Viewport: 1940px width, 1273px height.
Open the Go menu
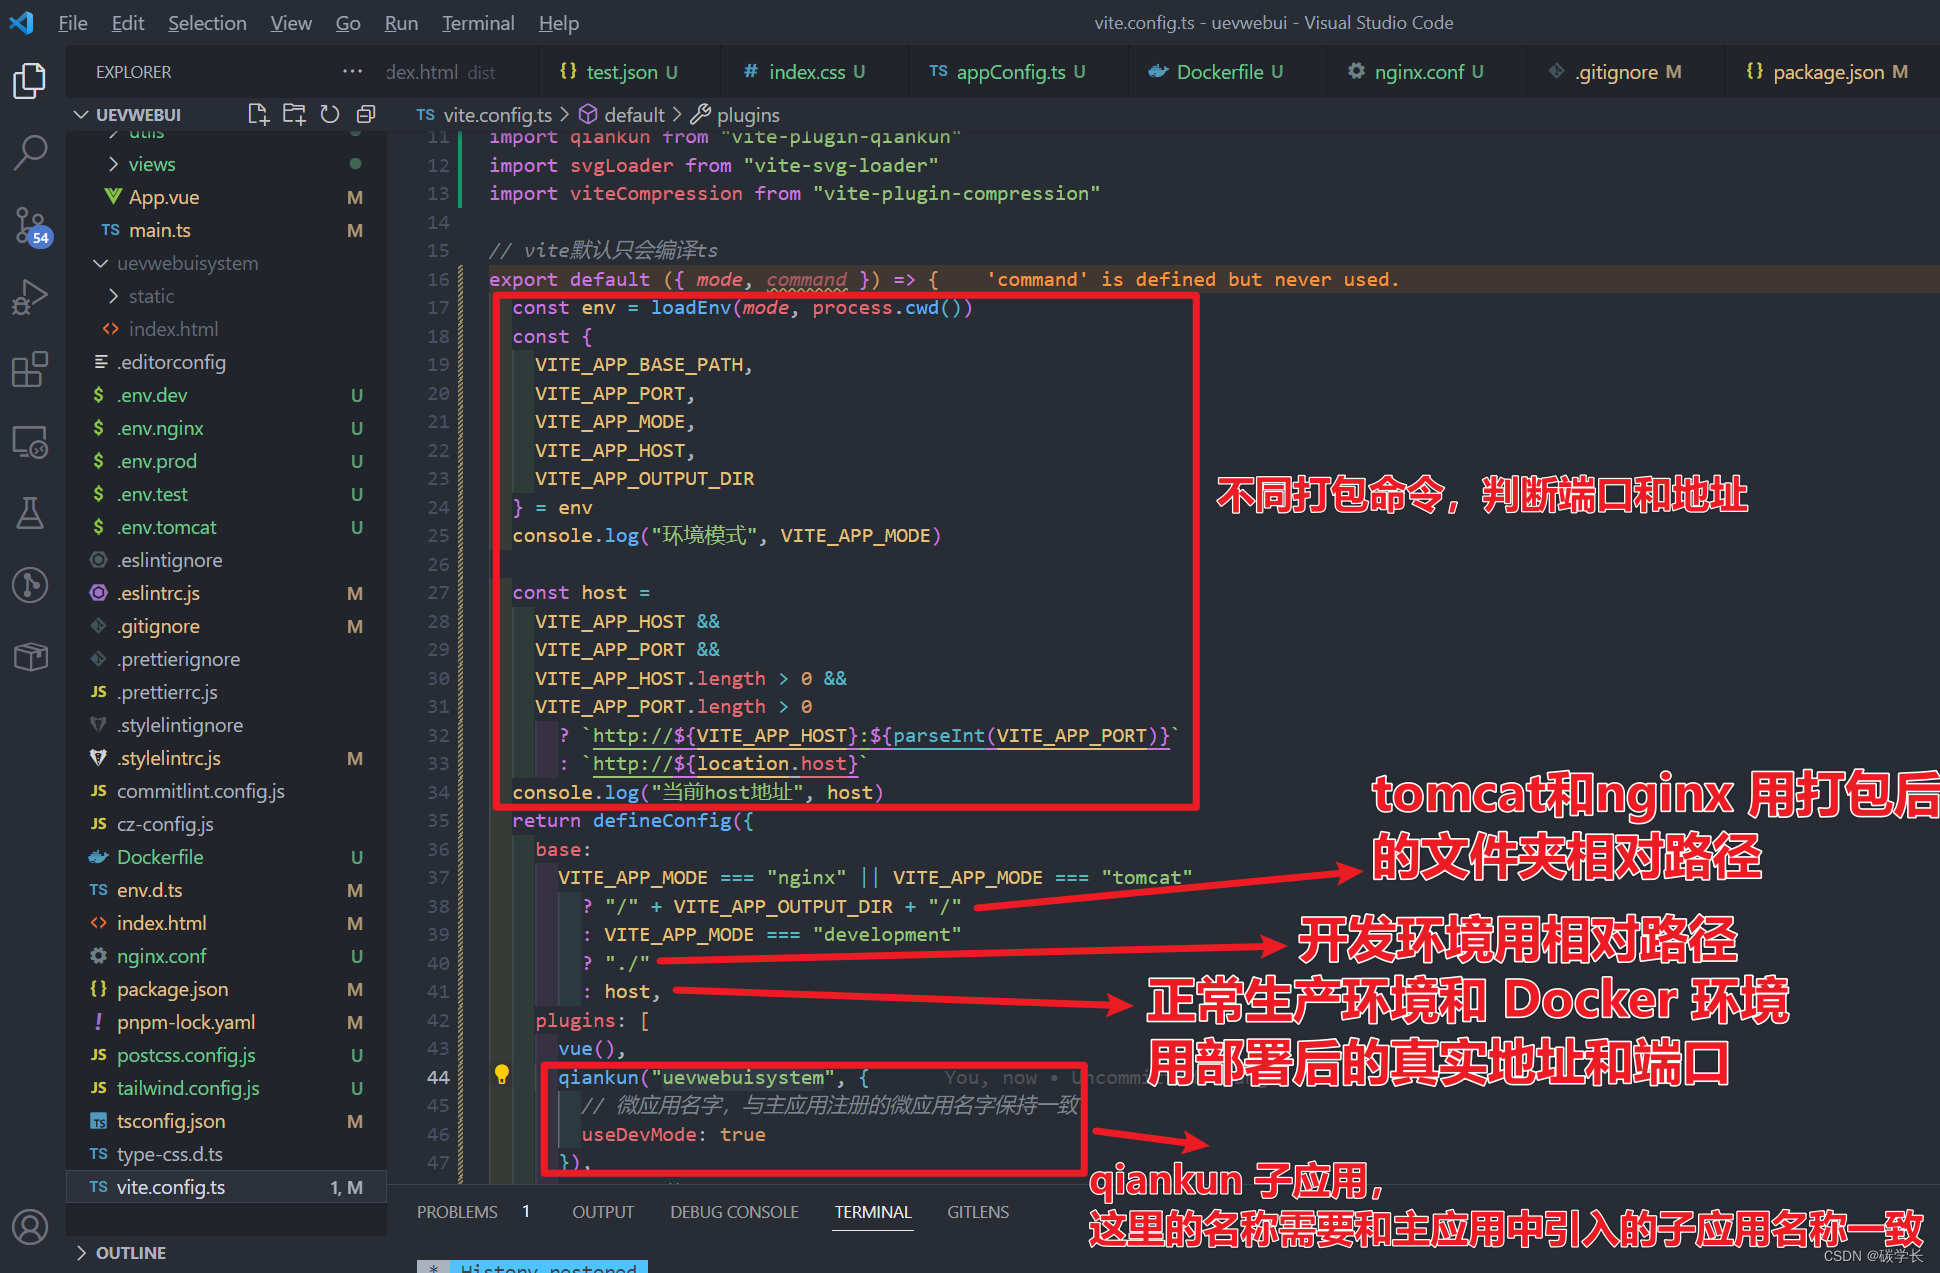[348, 22]
